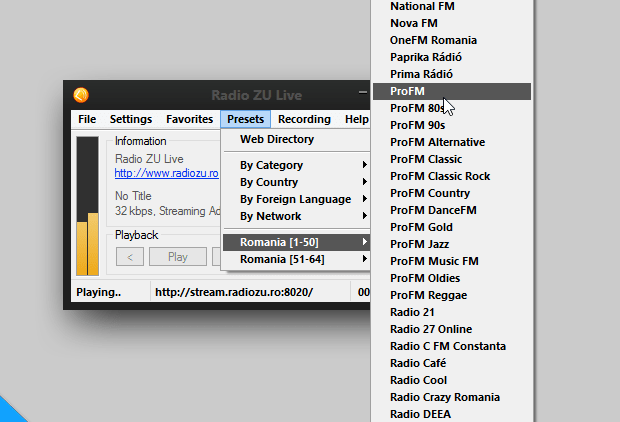This screenshot has width=620, height=422.
Task: Open the Recording menu
Action: tap(304, 119)
